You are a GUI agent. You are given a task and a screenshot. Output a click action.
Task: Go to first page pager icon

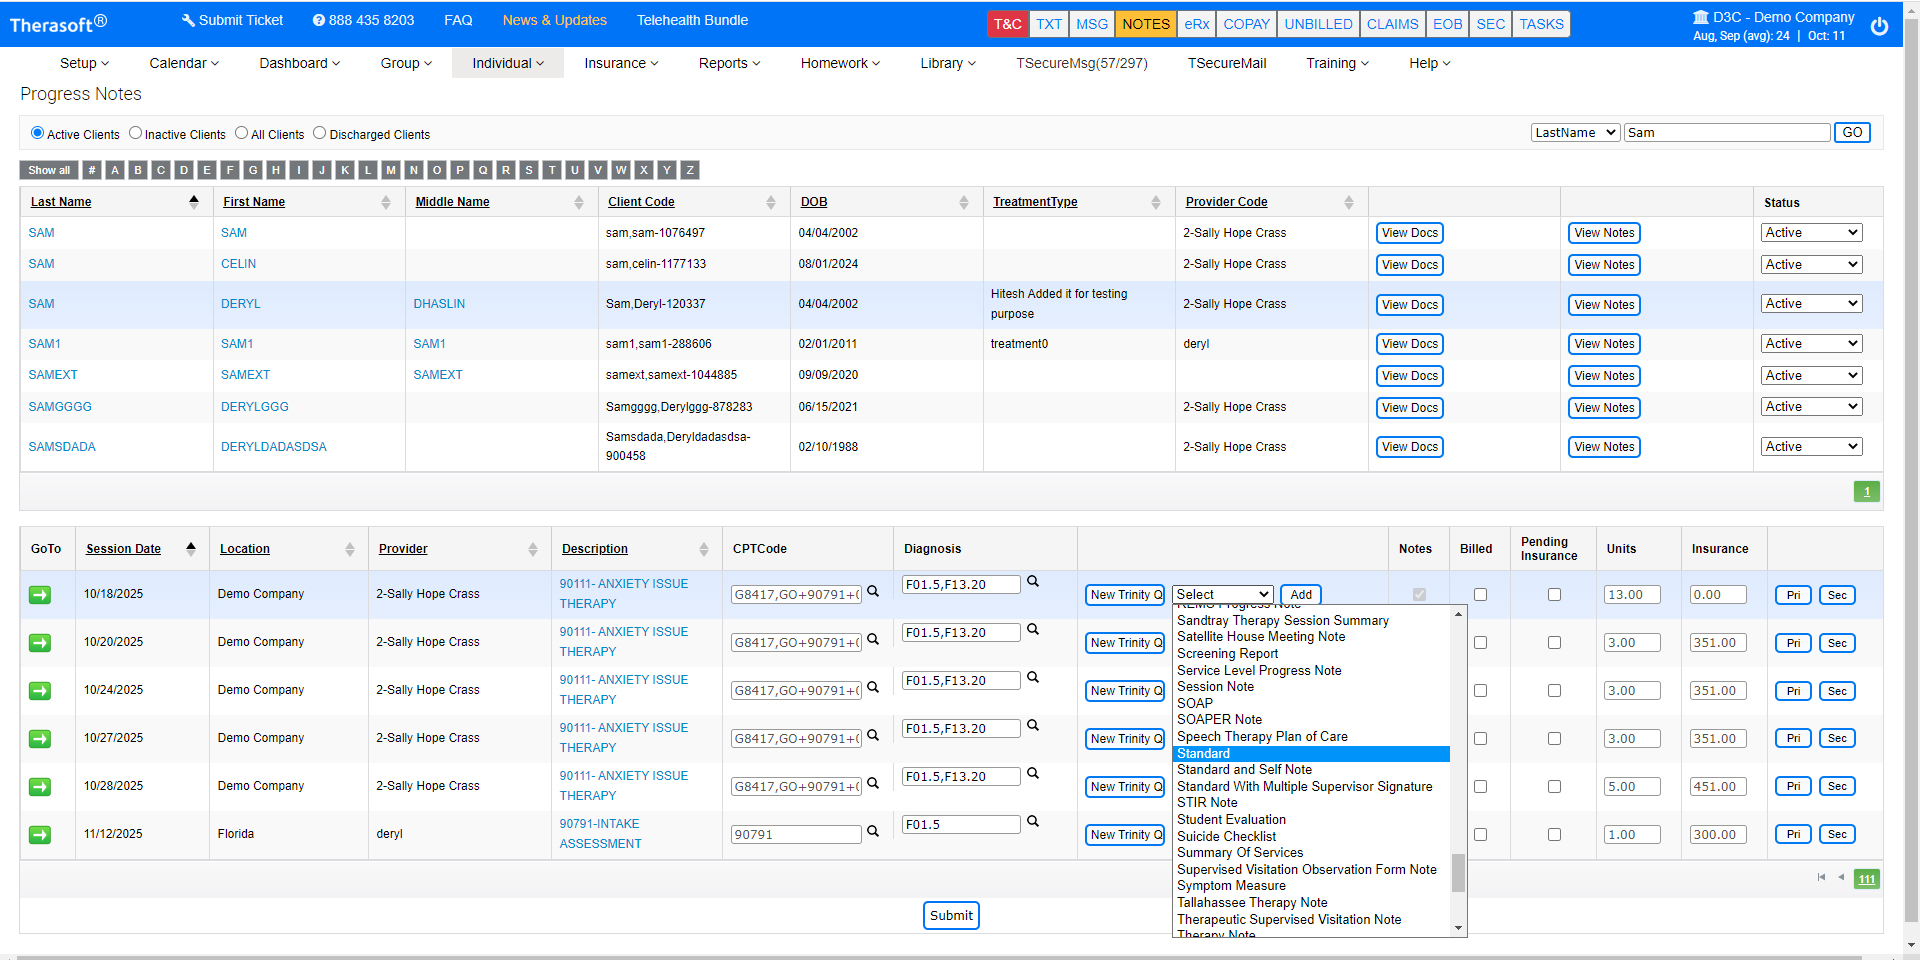pyautogui.click(x=1821, y=878)
